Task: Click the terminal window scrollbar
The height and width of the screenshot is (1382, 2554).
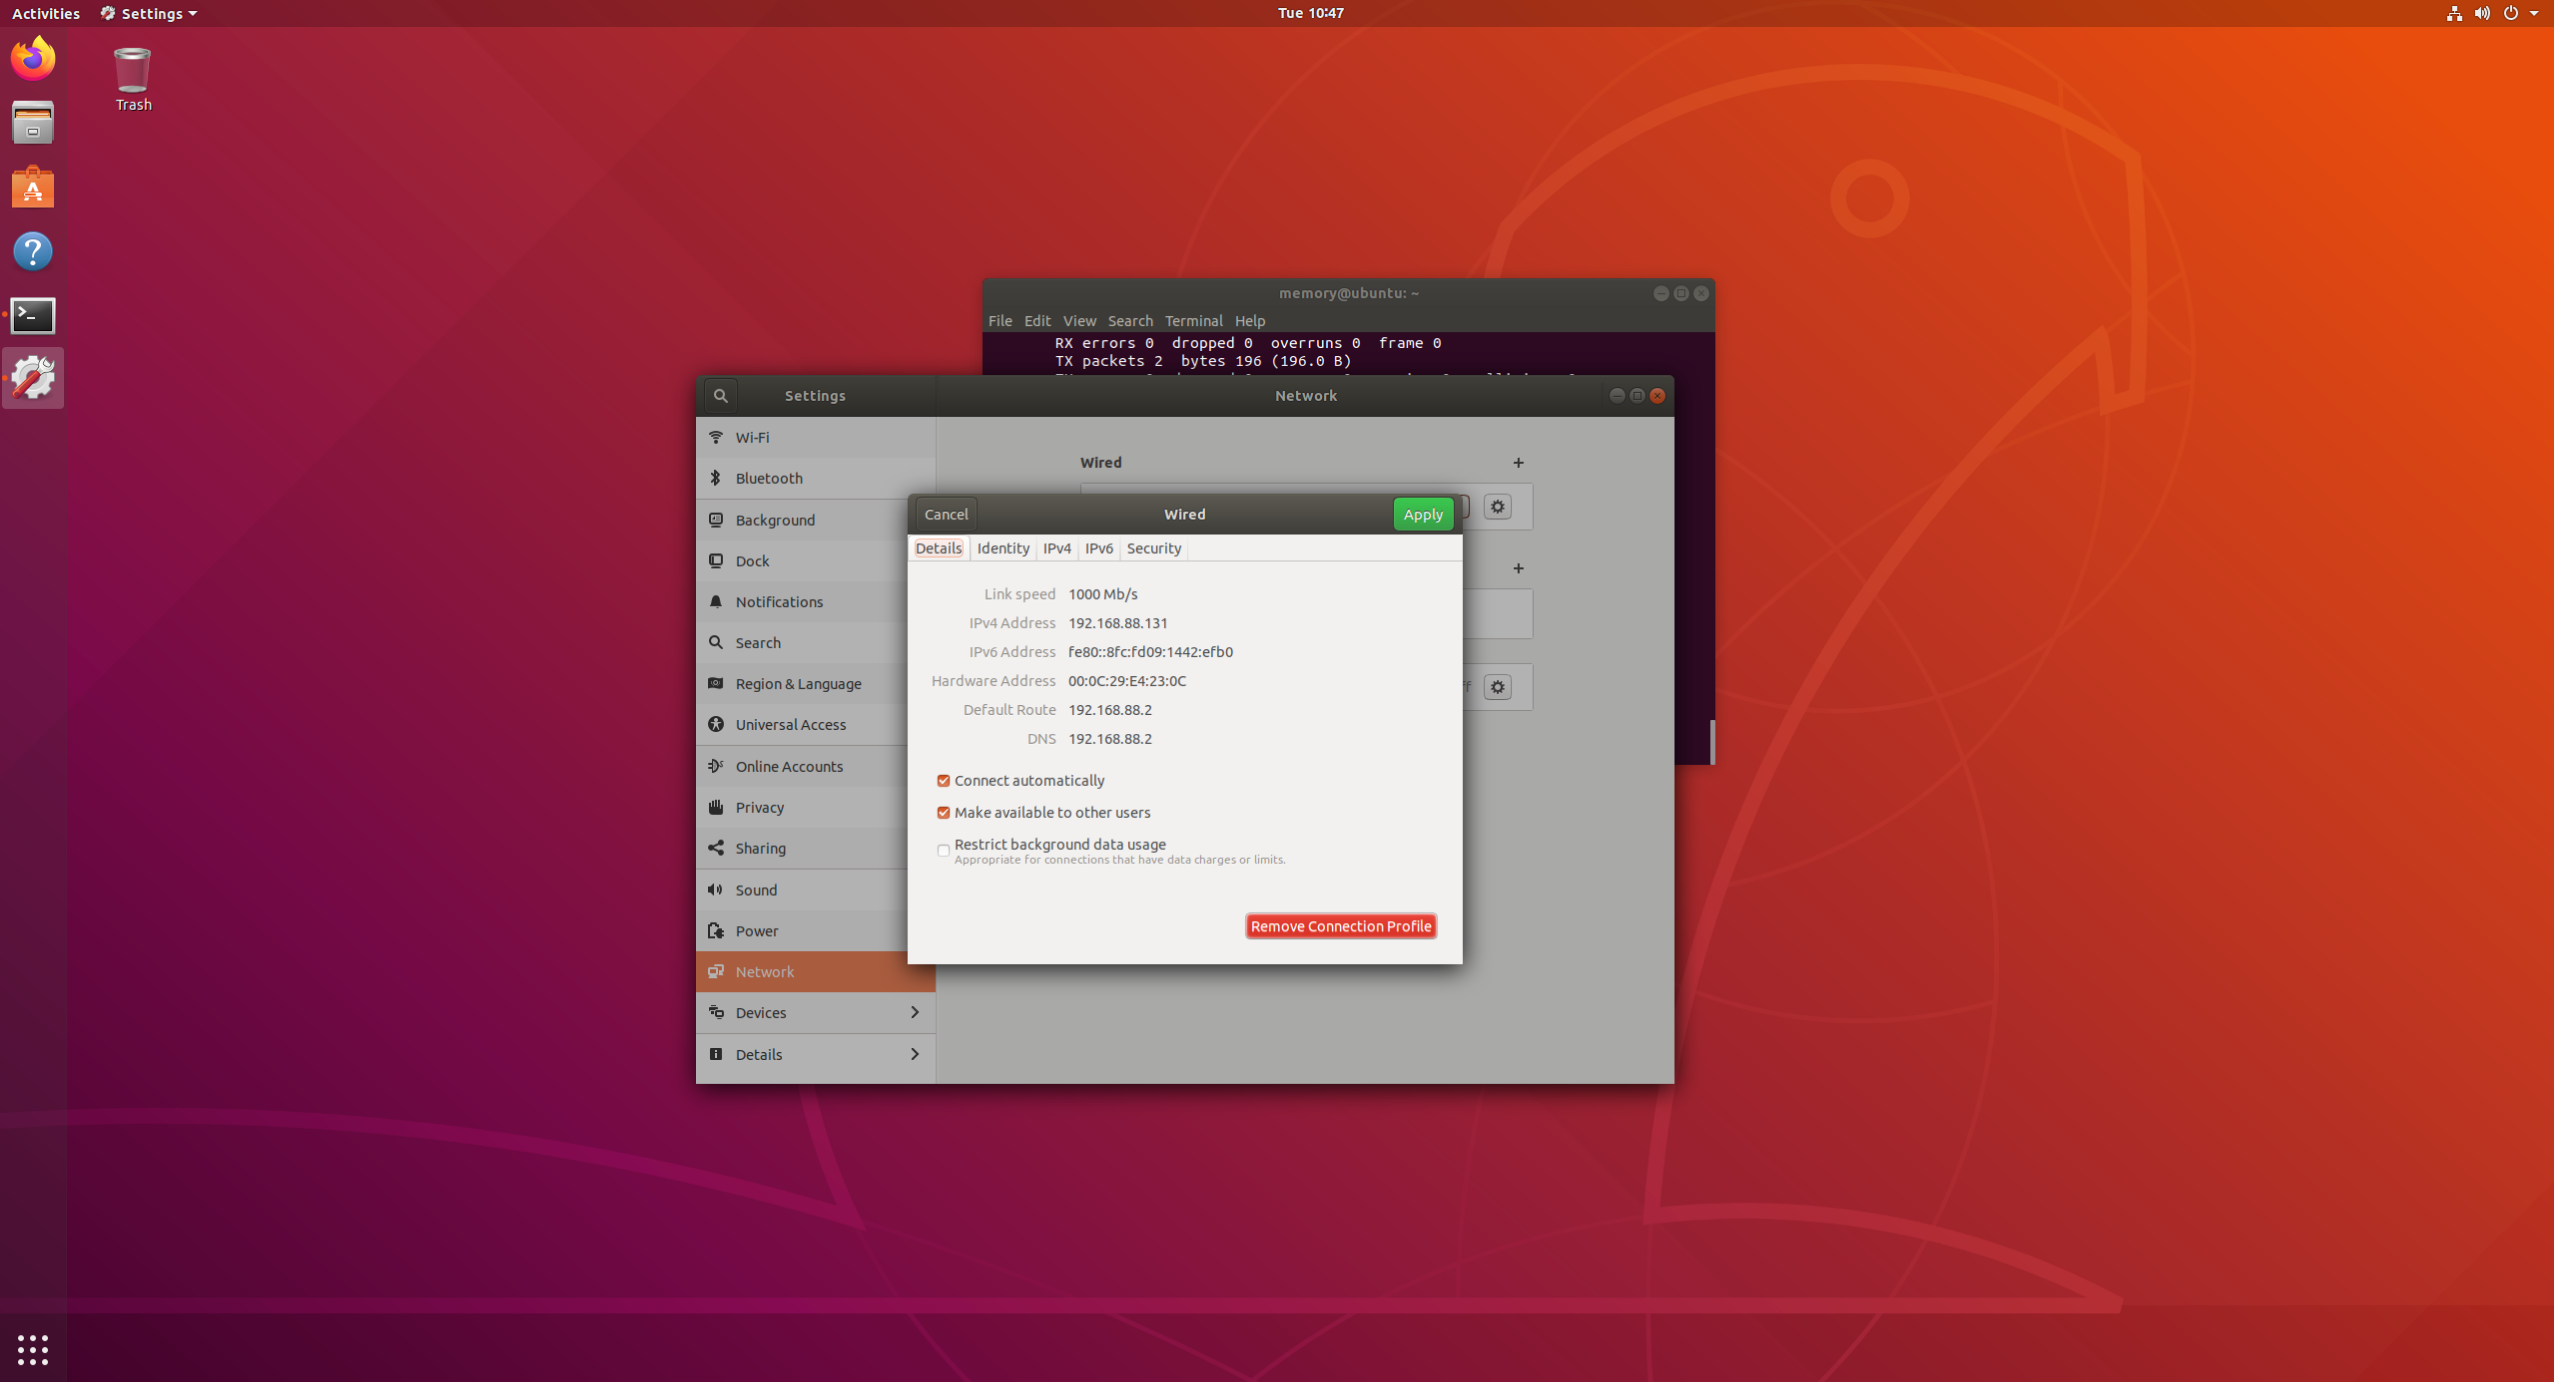Action: (1711, 742)
